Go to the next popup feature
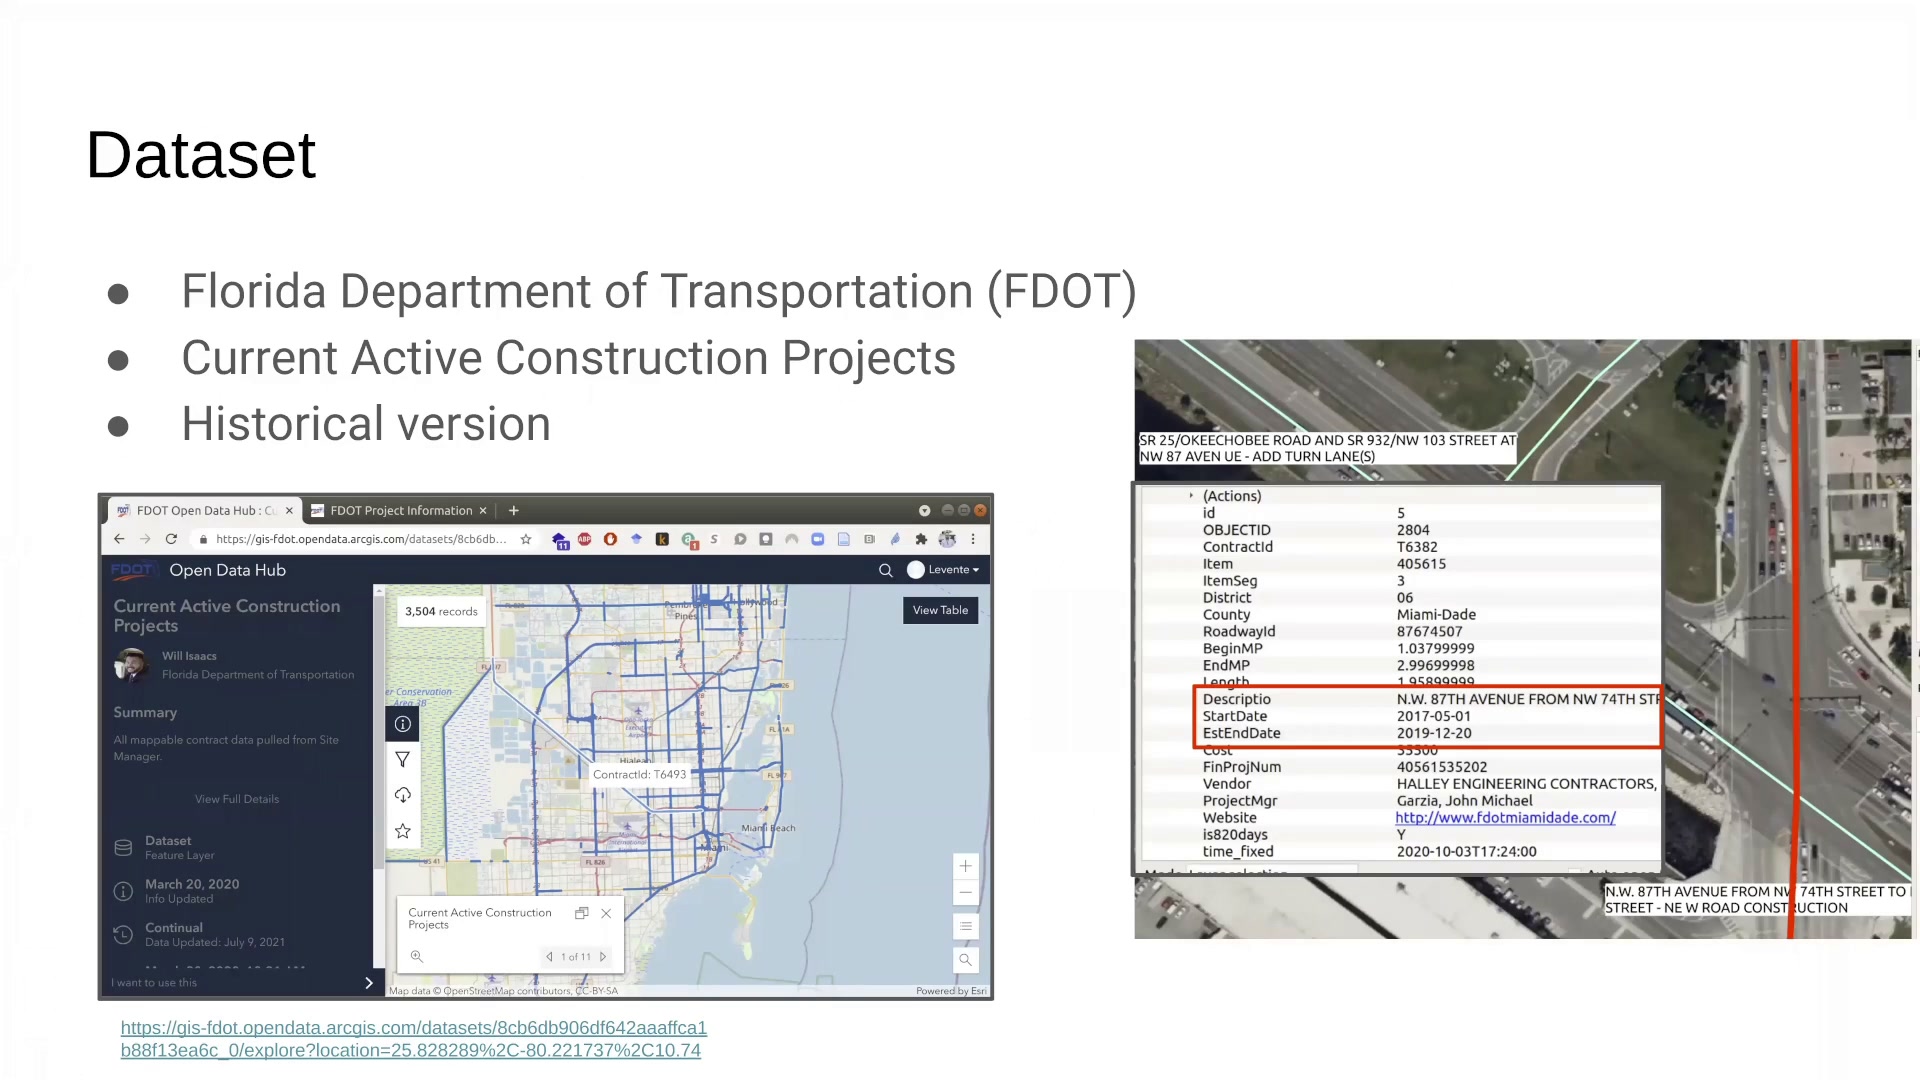Image resolution: width=1920 pixels, height=1080 pixels. coord(603,957)
